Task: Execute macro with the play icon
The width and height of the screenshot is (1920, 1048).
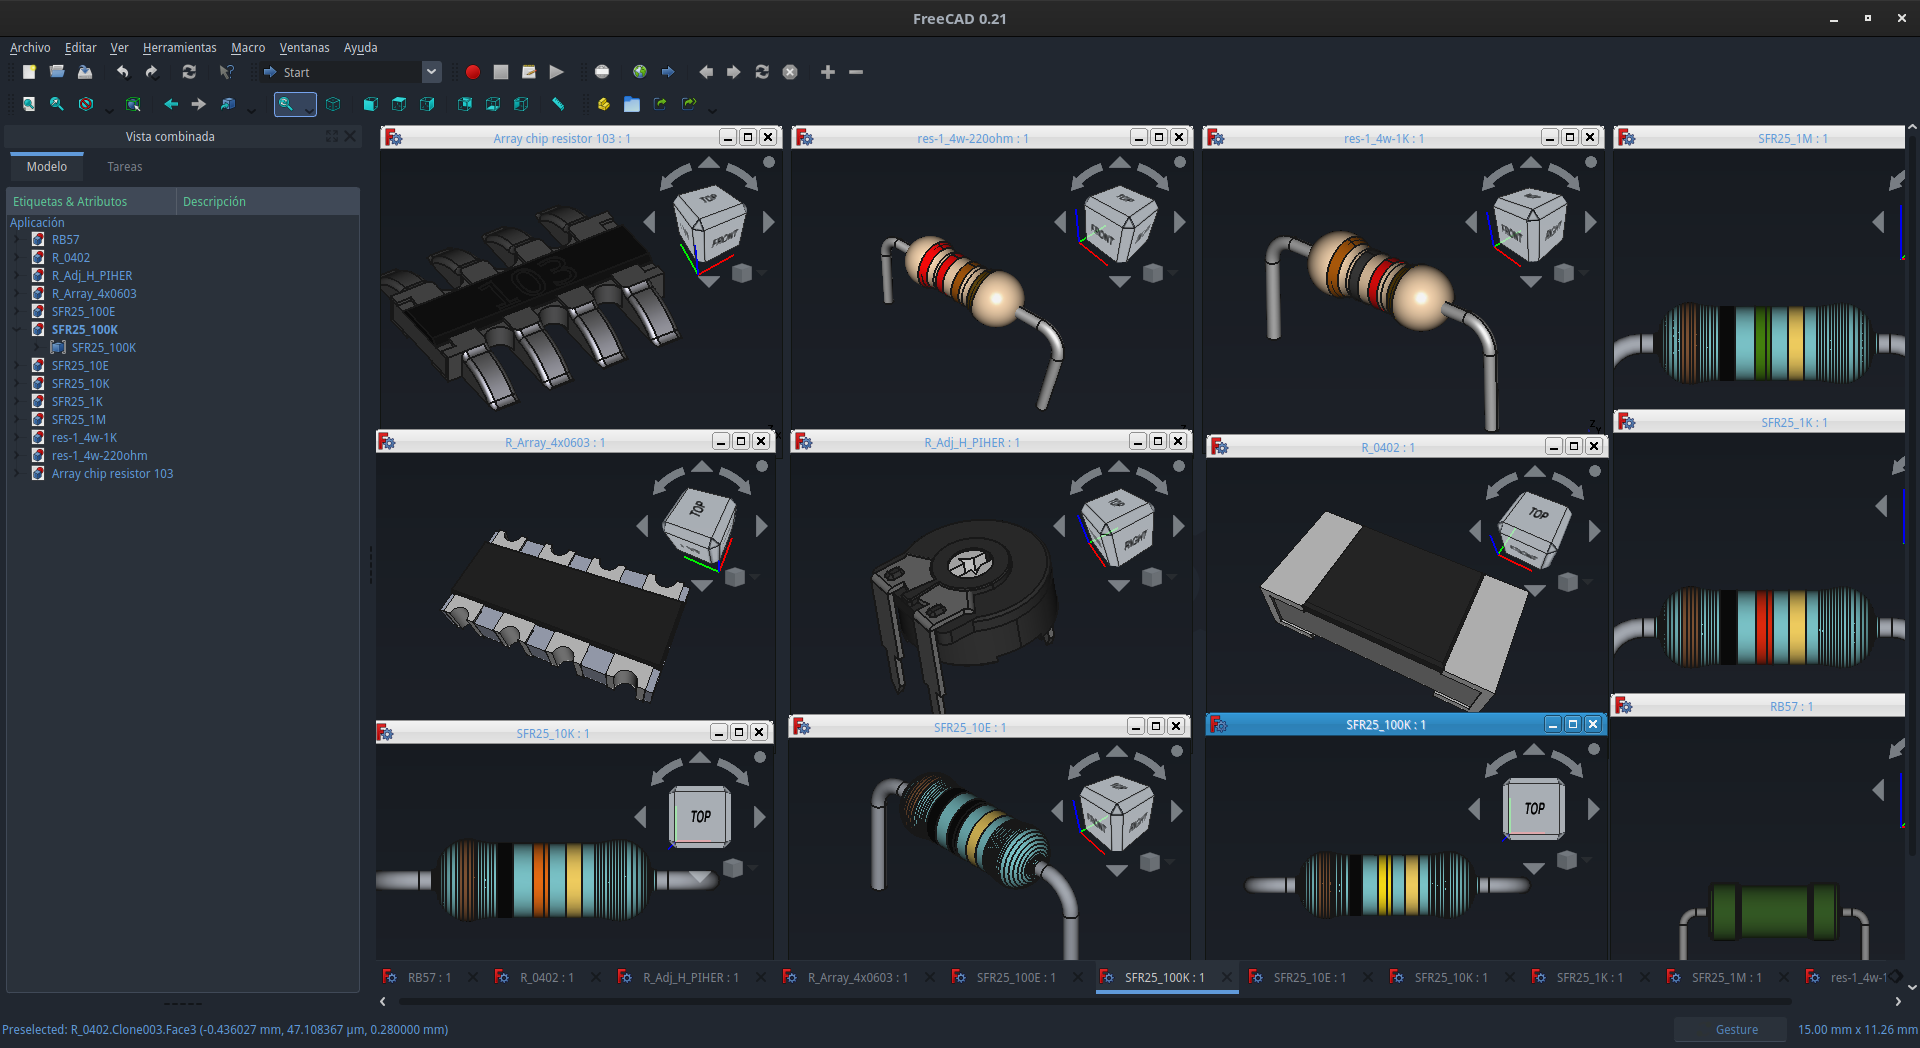Action: [557, 72]
